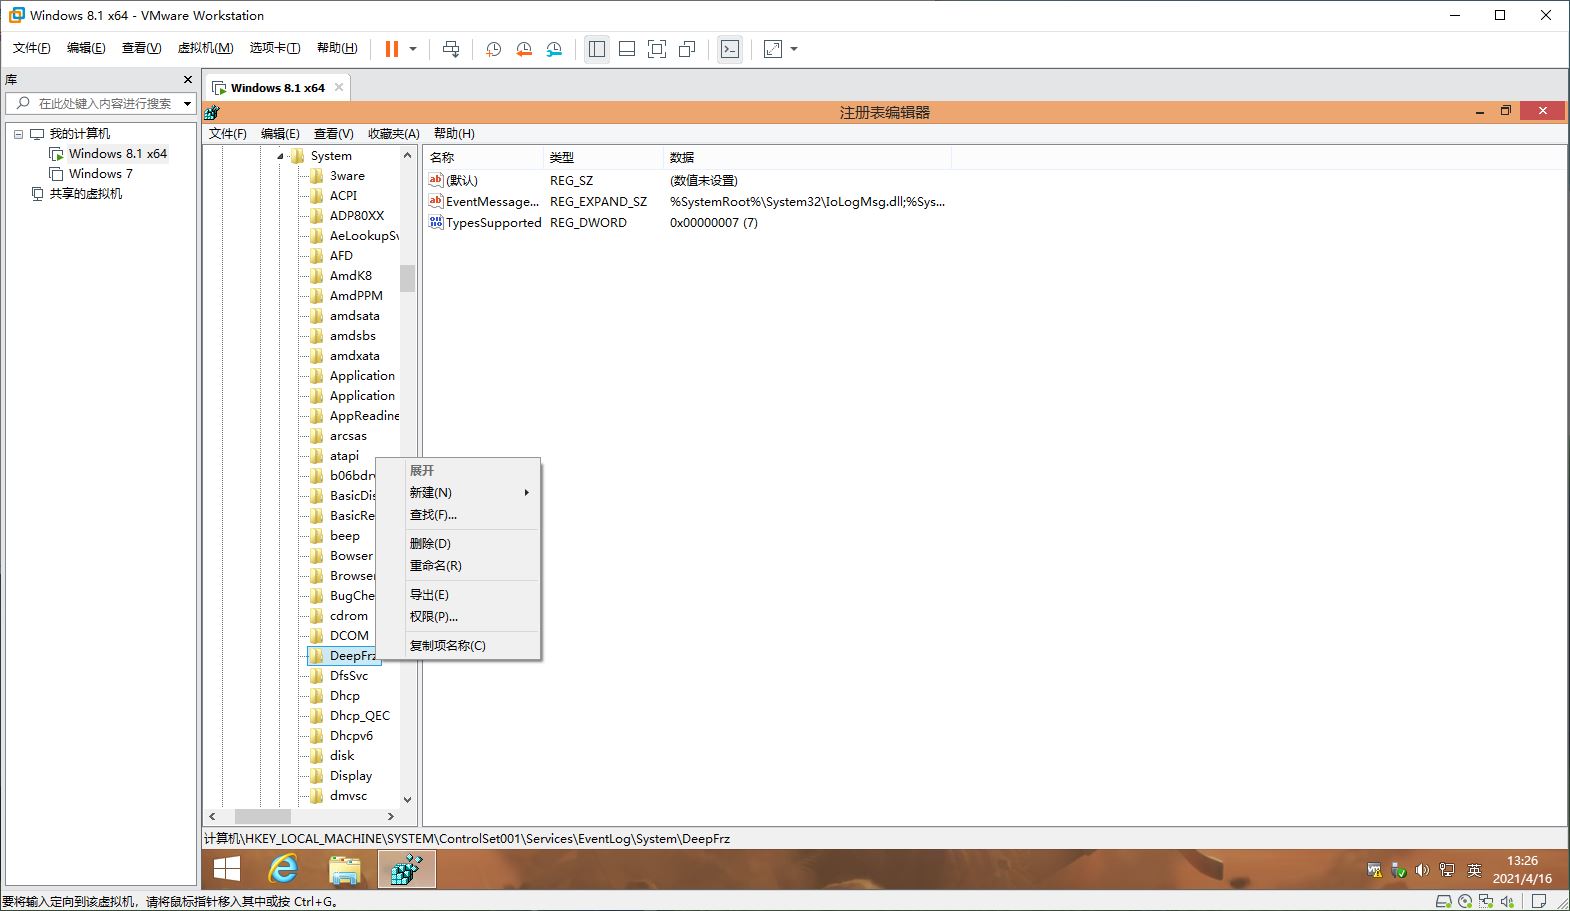1570x911 pixels.
Task: Open the snapshot manager
Action: 554,49
